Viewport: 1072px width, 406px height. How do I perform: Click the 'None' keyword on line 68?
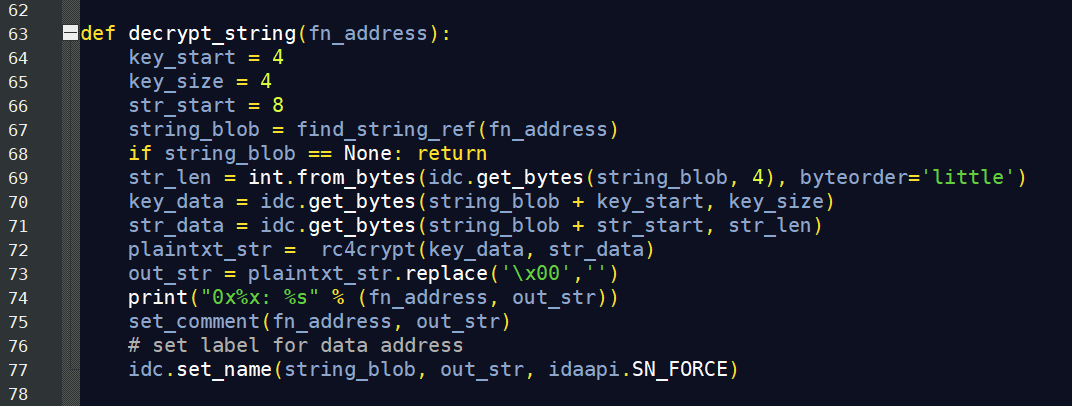pos(368,154)
